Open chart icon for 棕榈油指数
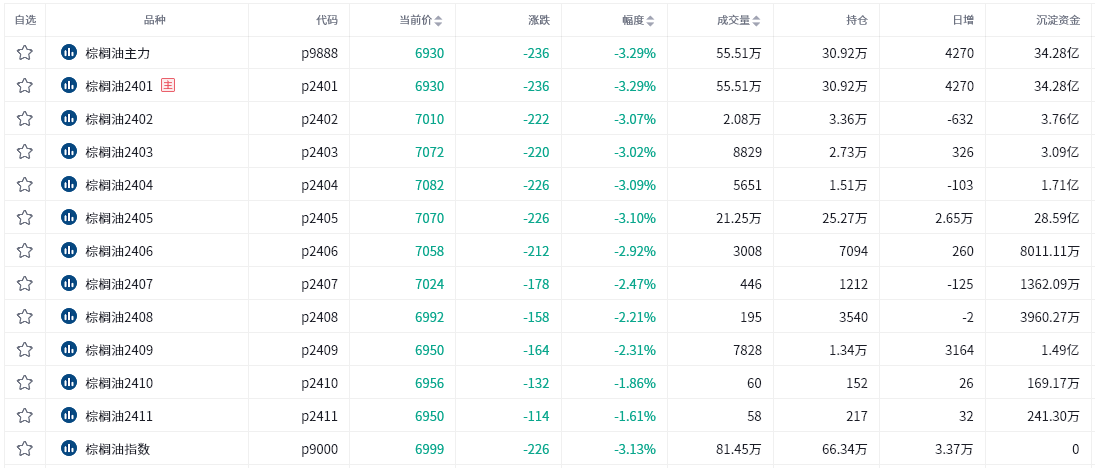Image resolution: width=1095 pixels, height=468 pixels. click(x=69, y=448)
